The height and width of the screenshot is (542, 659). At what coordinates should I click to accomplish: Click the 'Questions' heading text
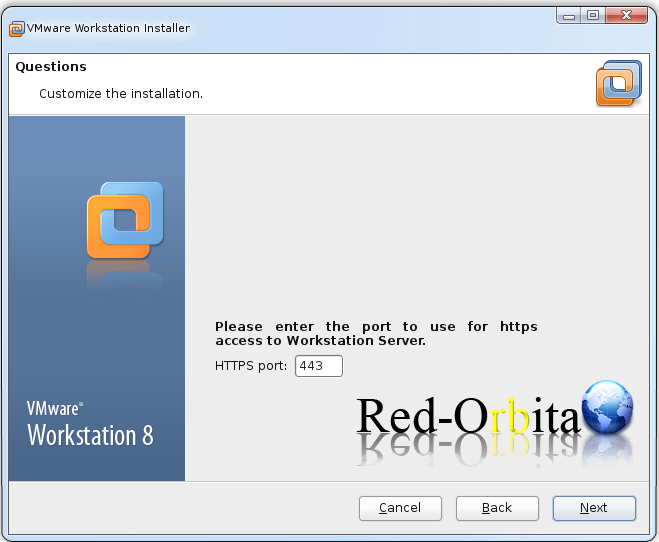coord(51,67)
